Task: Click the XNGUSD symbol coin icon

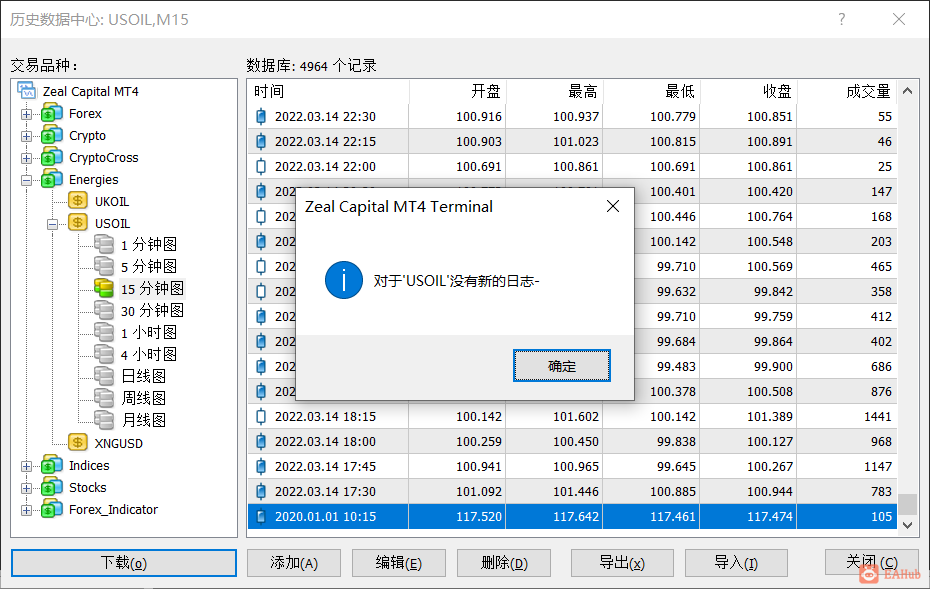Action: (x=78, y=442)
